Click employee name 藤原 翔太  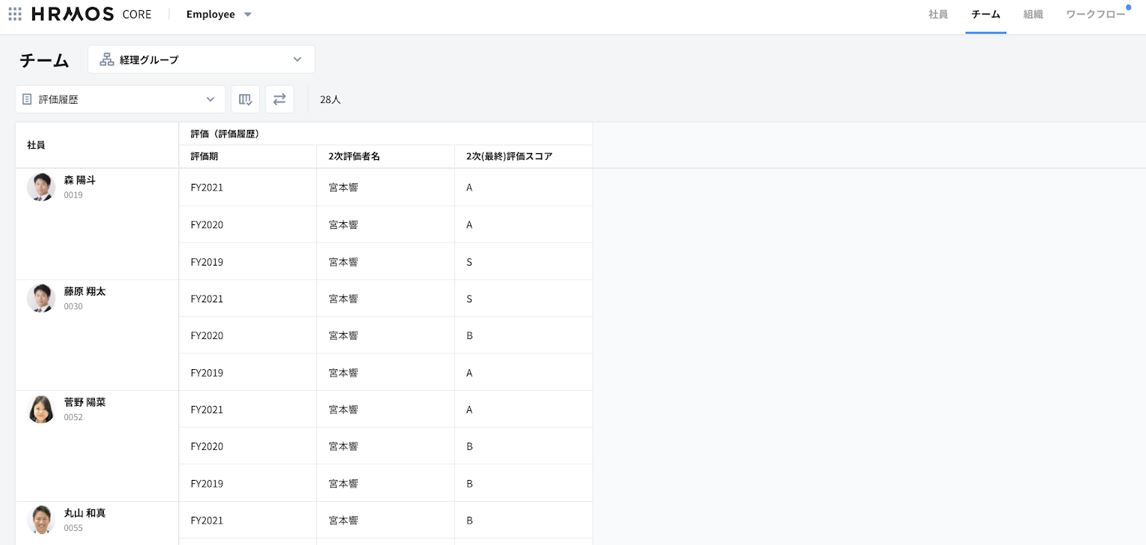tap(85, 291)
